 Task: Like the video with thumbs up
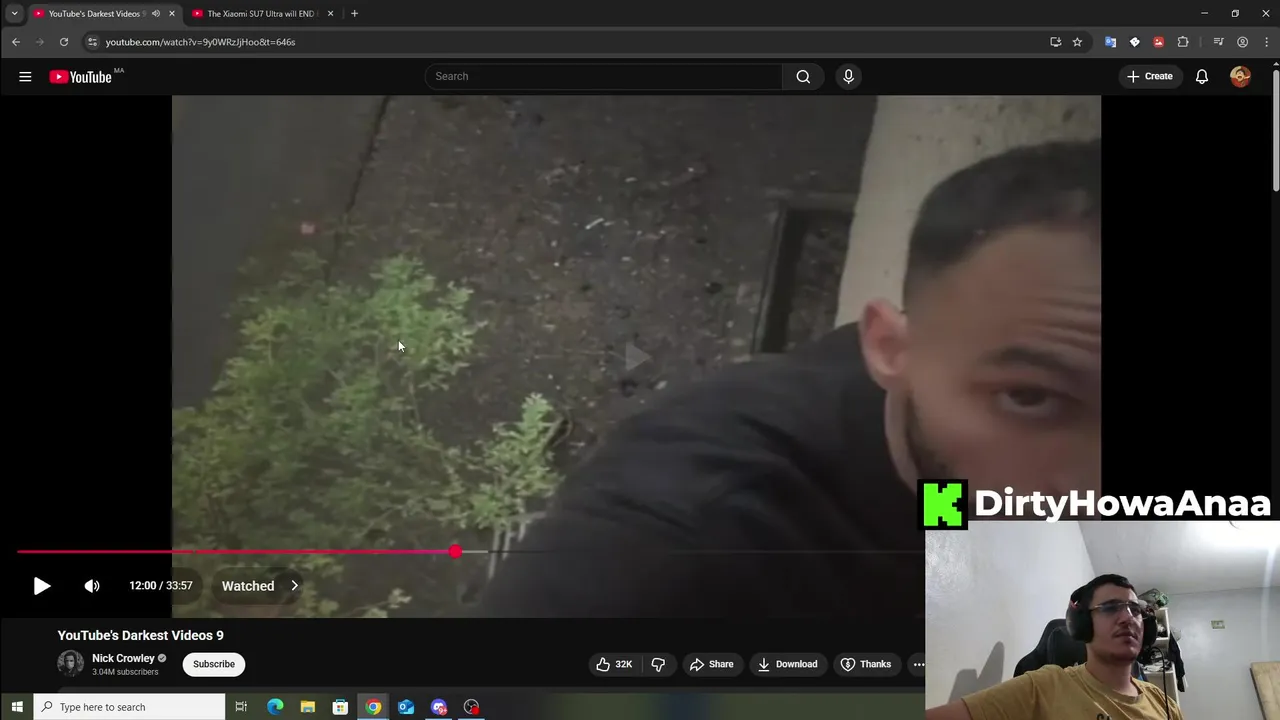(614, 664)
